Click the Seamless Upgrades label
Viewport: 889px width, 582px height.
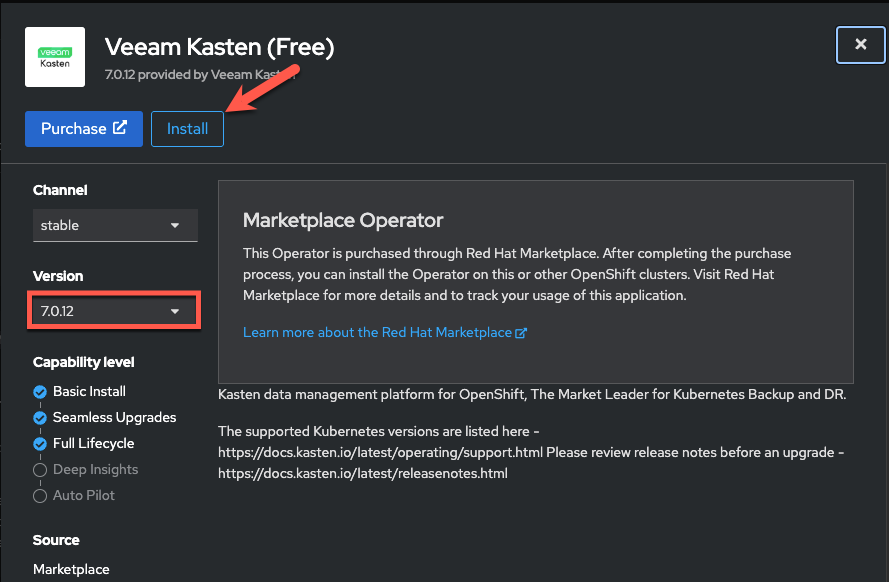tap(115, 417)
